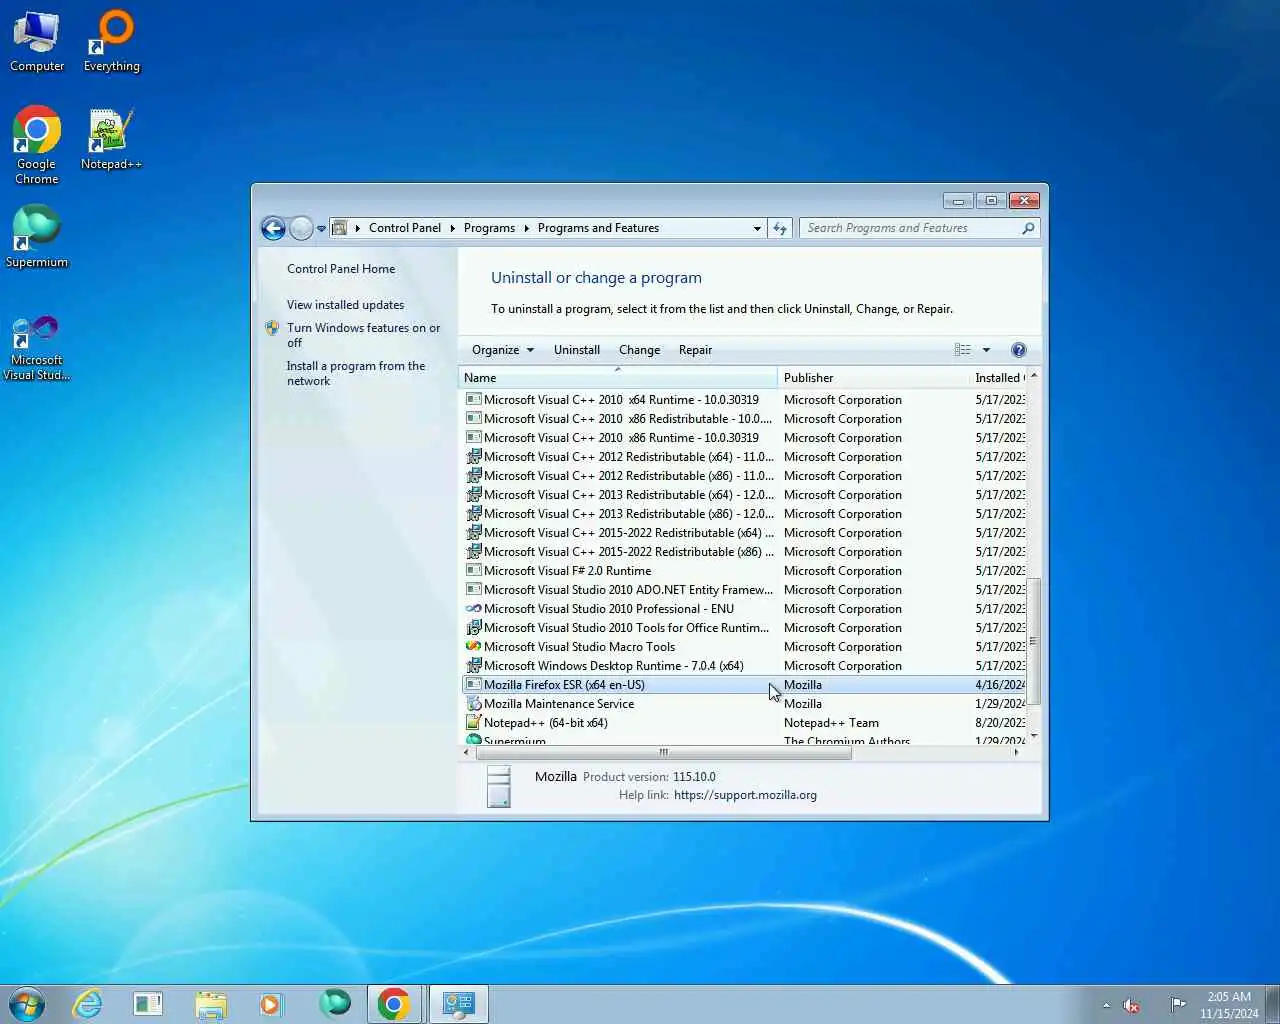
Task: Select Microsoft Visual F# 2.0 Runtime entry
Action: click(744, 571)
